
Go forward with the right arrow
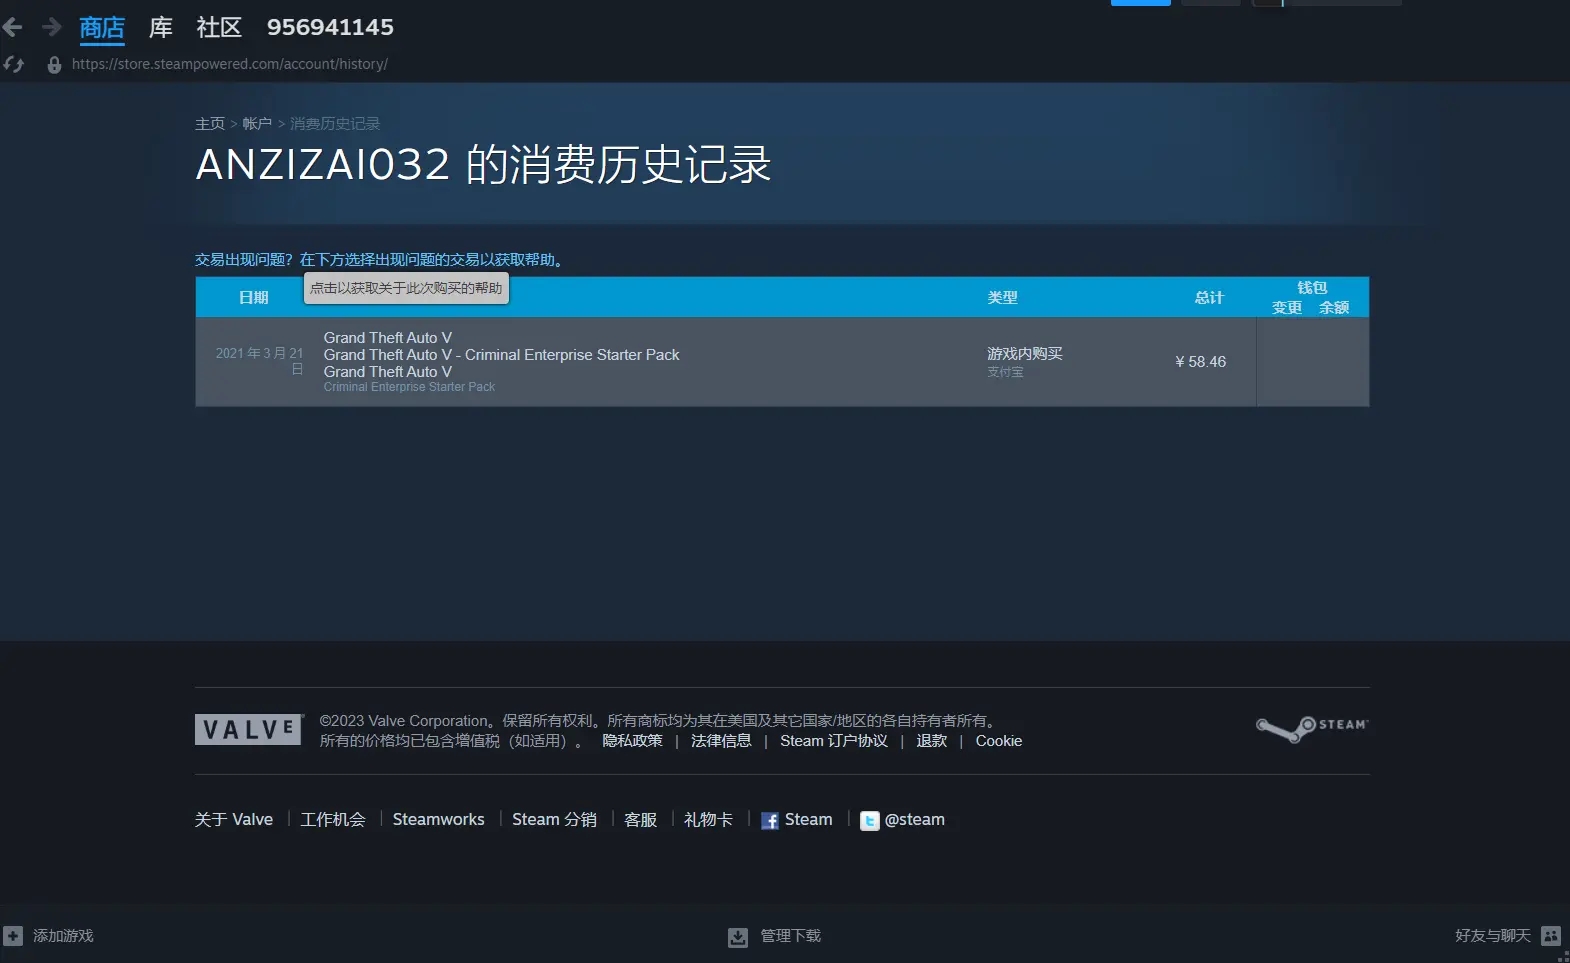[51, 27]
